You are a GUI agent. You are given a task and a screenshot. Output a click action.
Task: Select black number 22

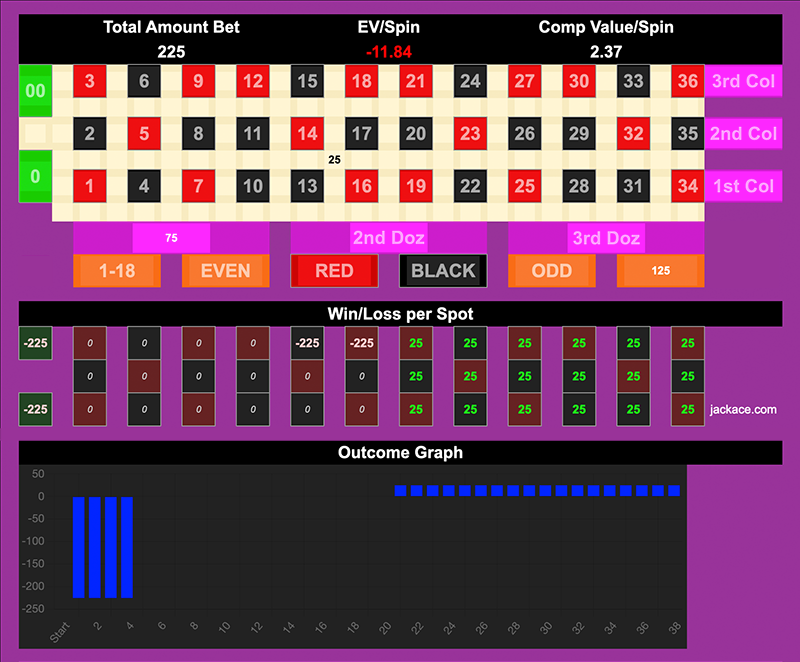pyautogui.click(x=470, y=185)
